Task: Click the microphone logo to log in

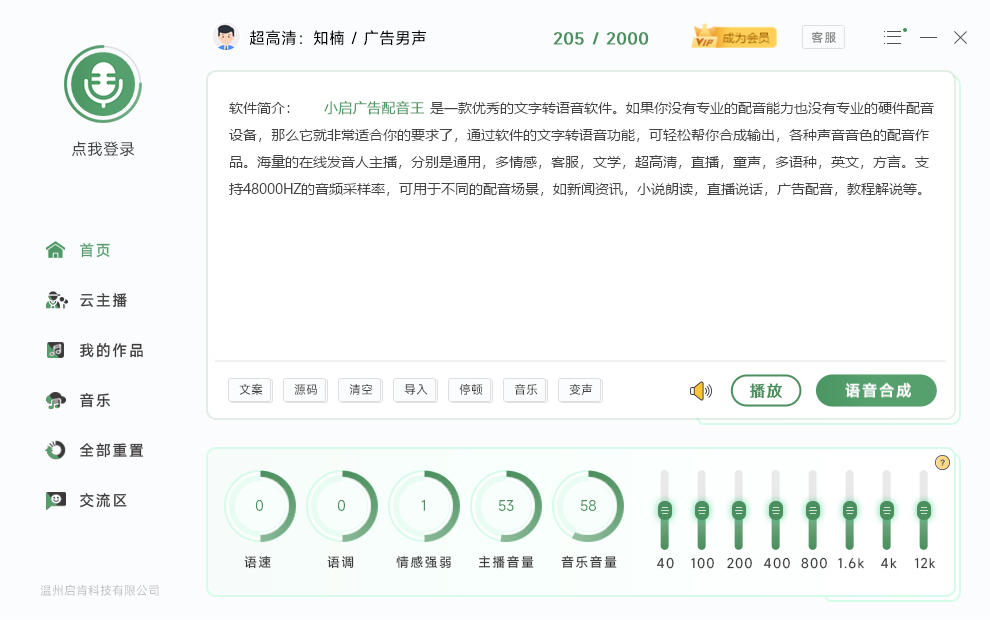Action: pos(103,85)
